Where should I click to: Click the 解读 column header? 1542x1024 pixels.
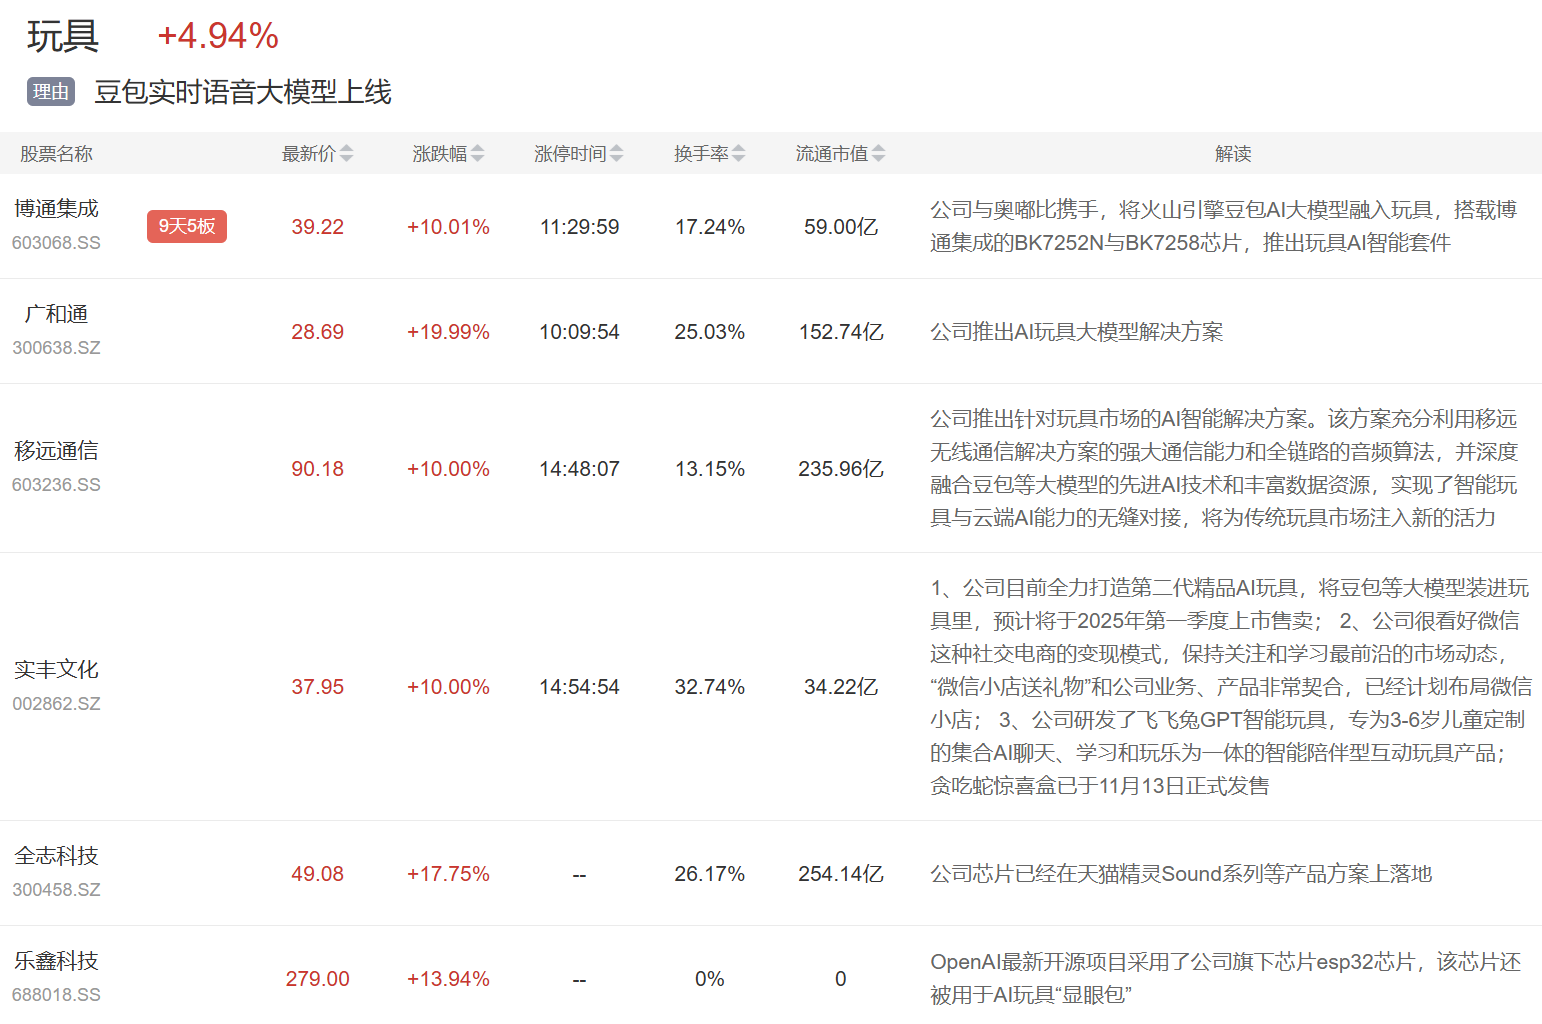coord(1233,154)
